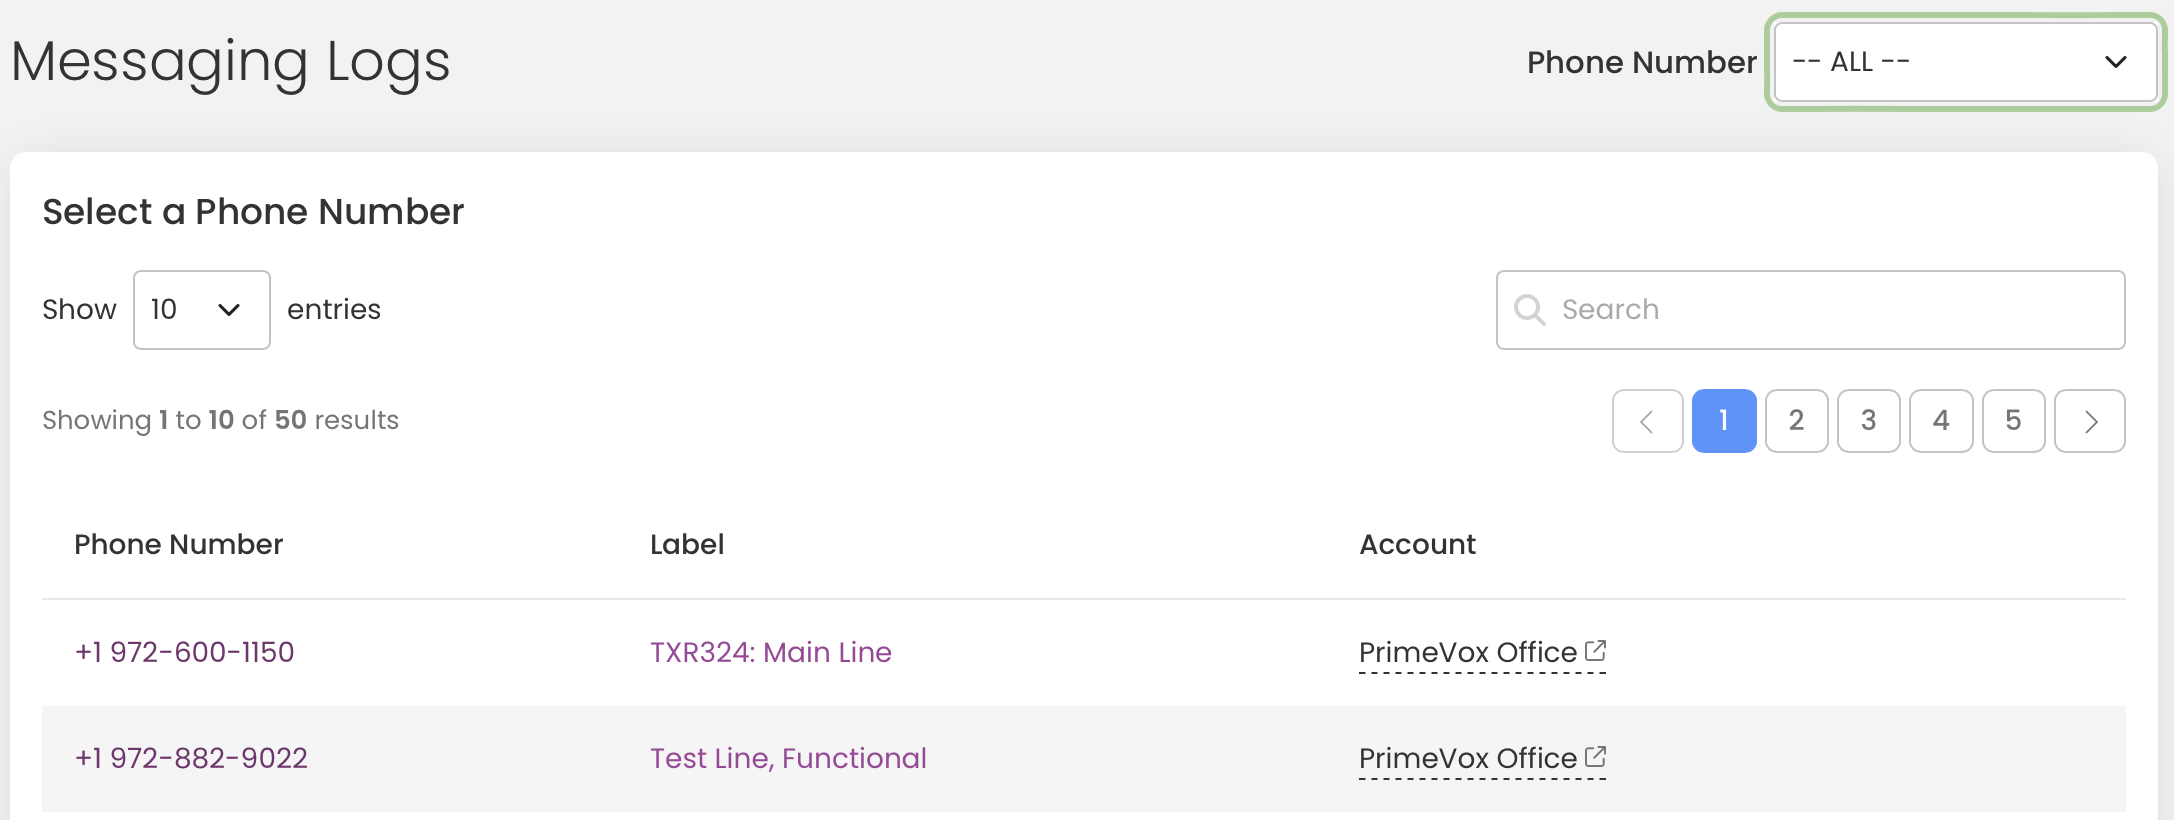Screen dimensions: 2174x820
Task: Go to next page arrow
Action: pyautogui.click(x=2090, y=421)
